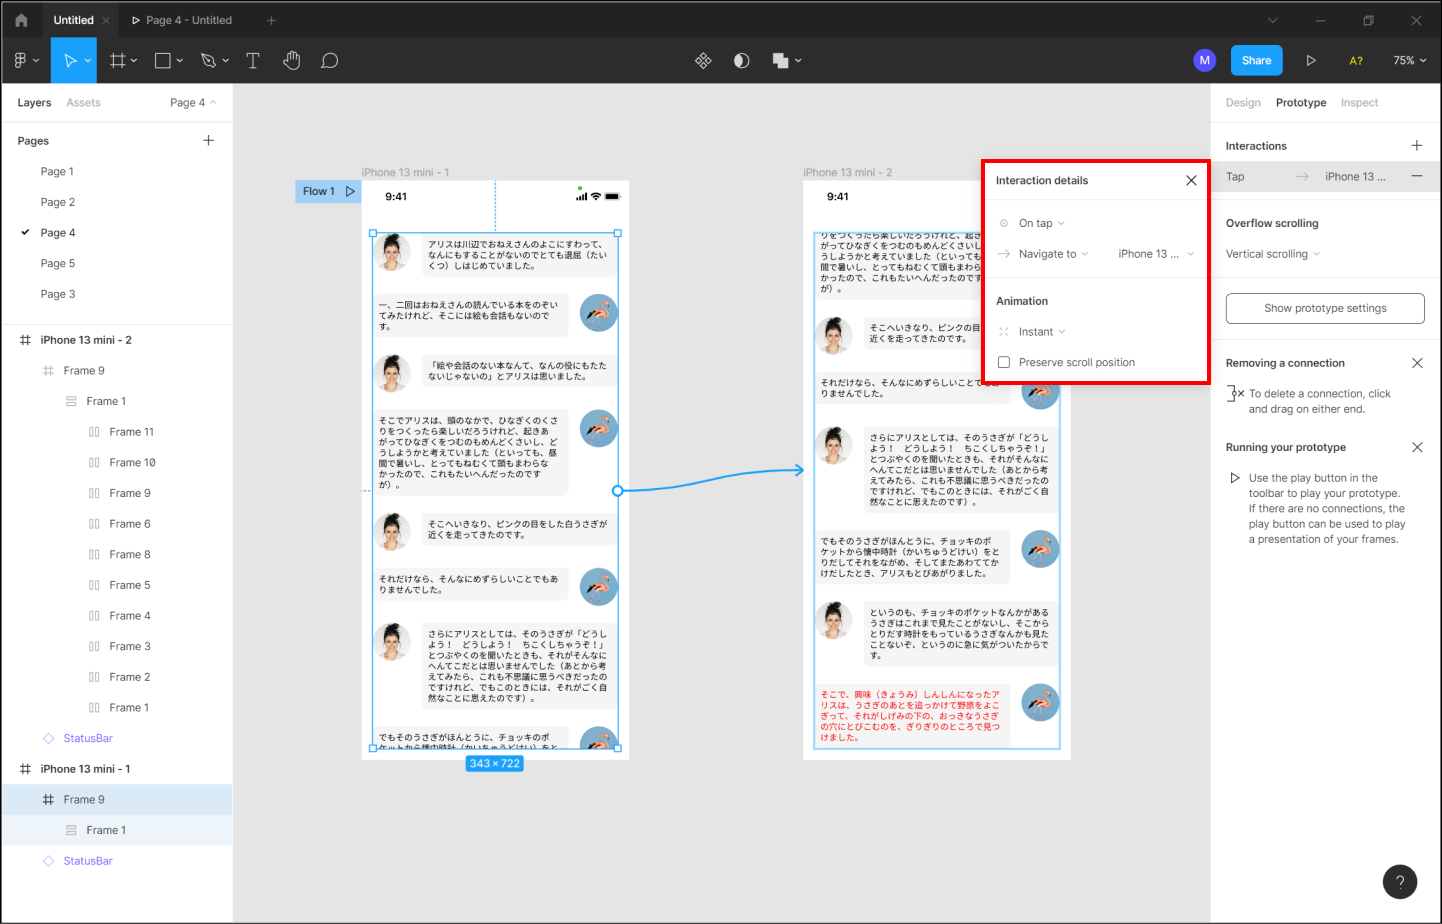Open the Instant animation dropdown

coord(1041,332)
